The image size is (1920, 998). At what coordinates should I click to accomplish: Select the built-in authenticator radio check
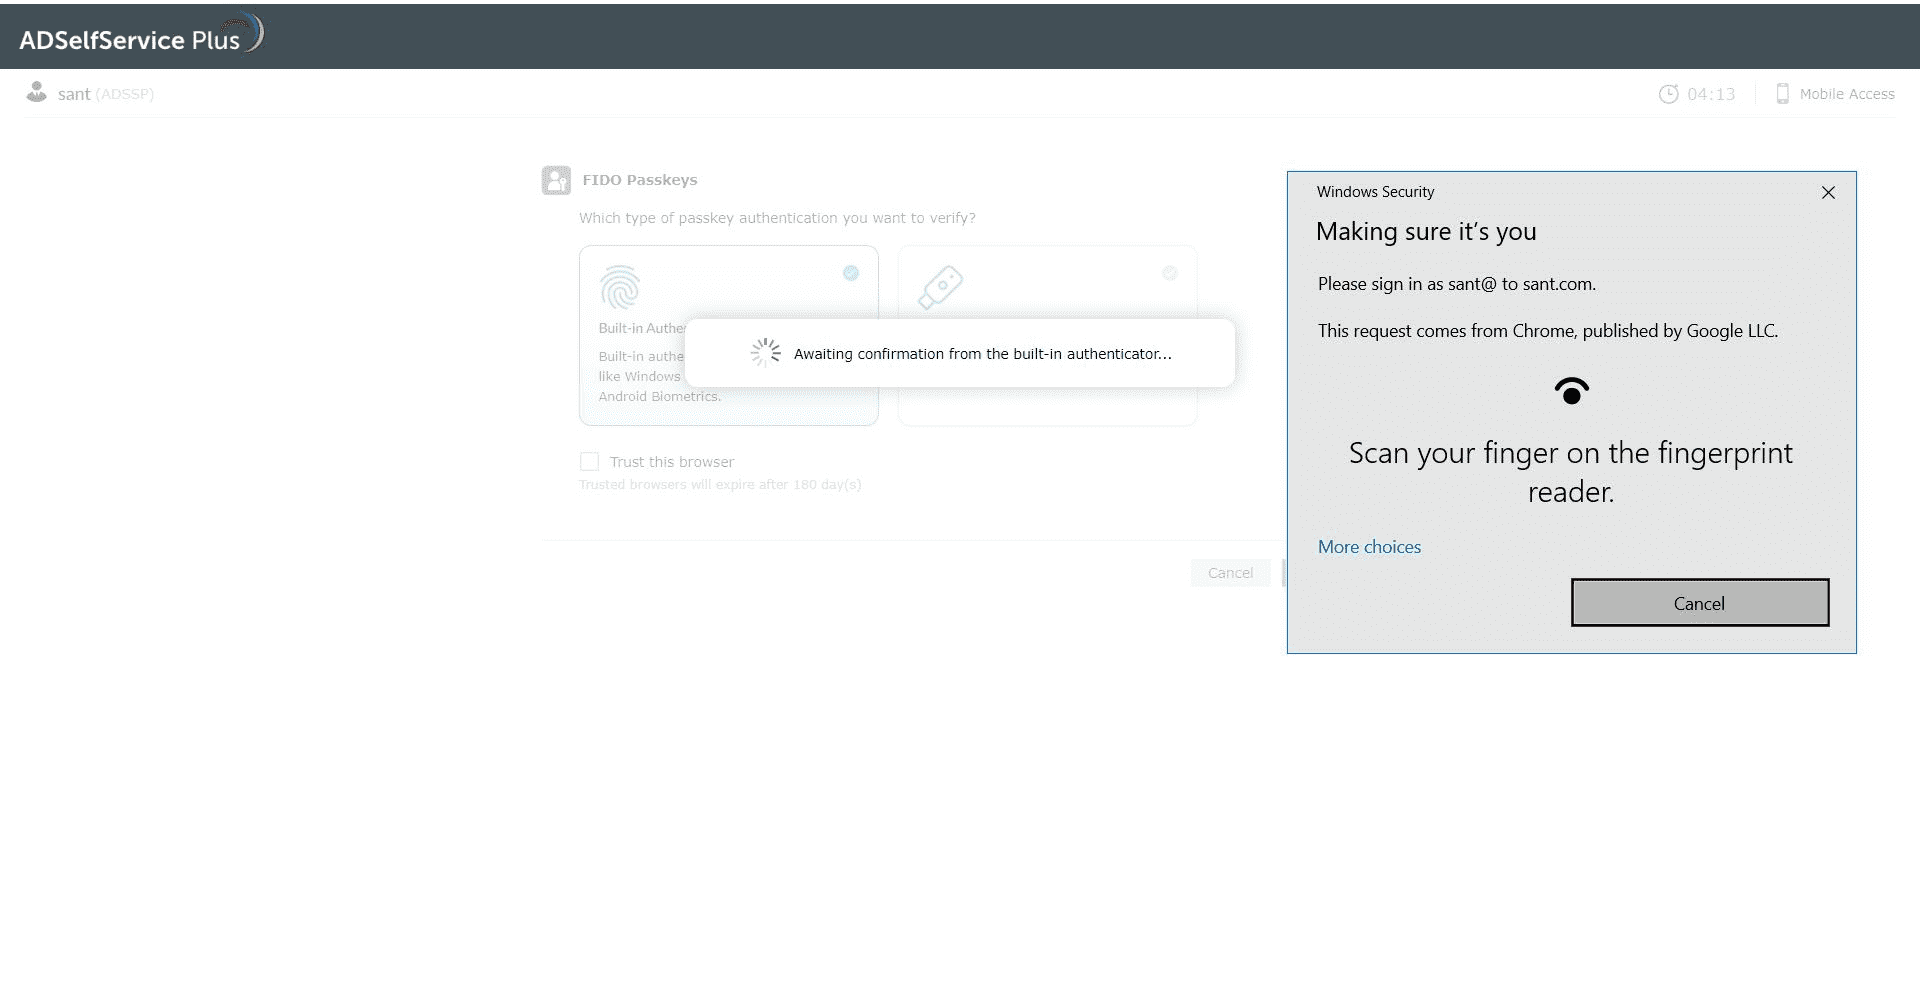[851, 273]
